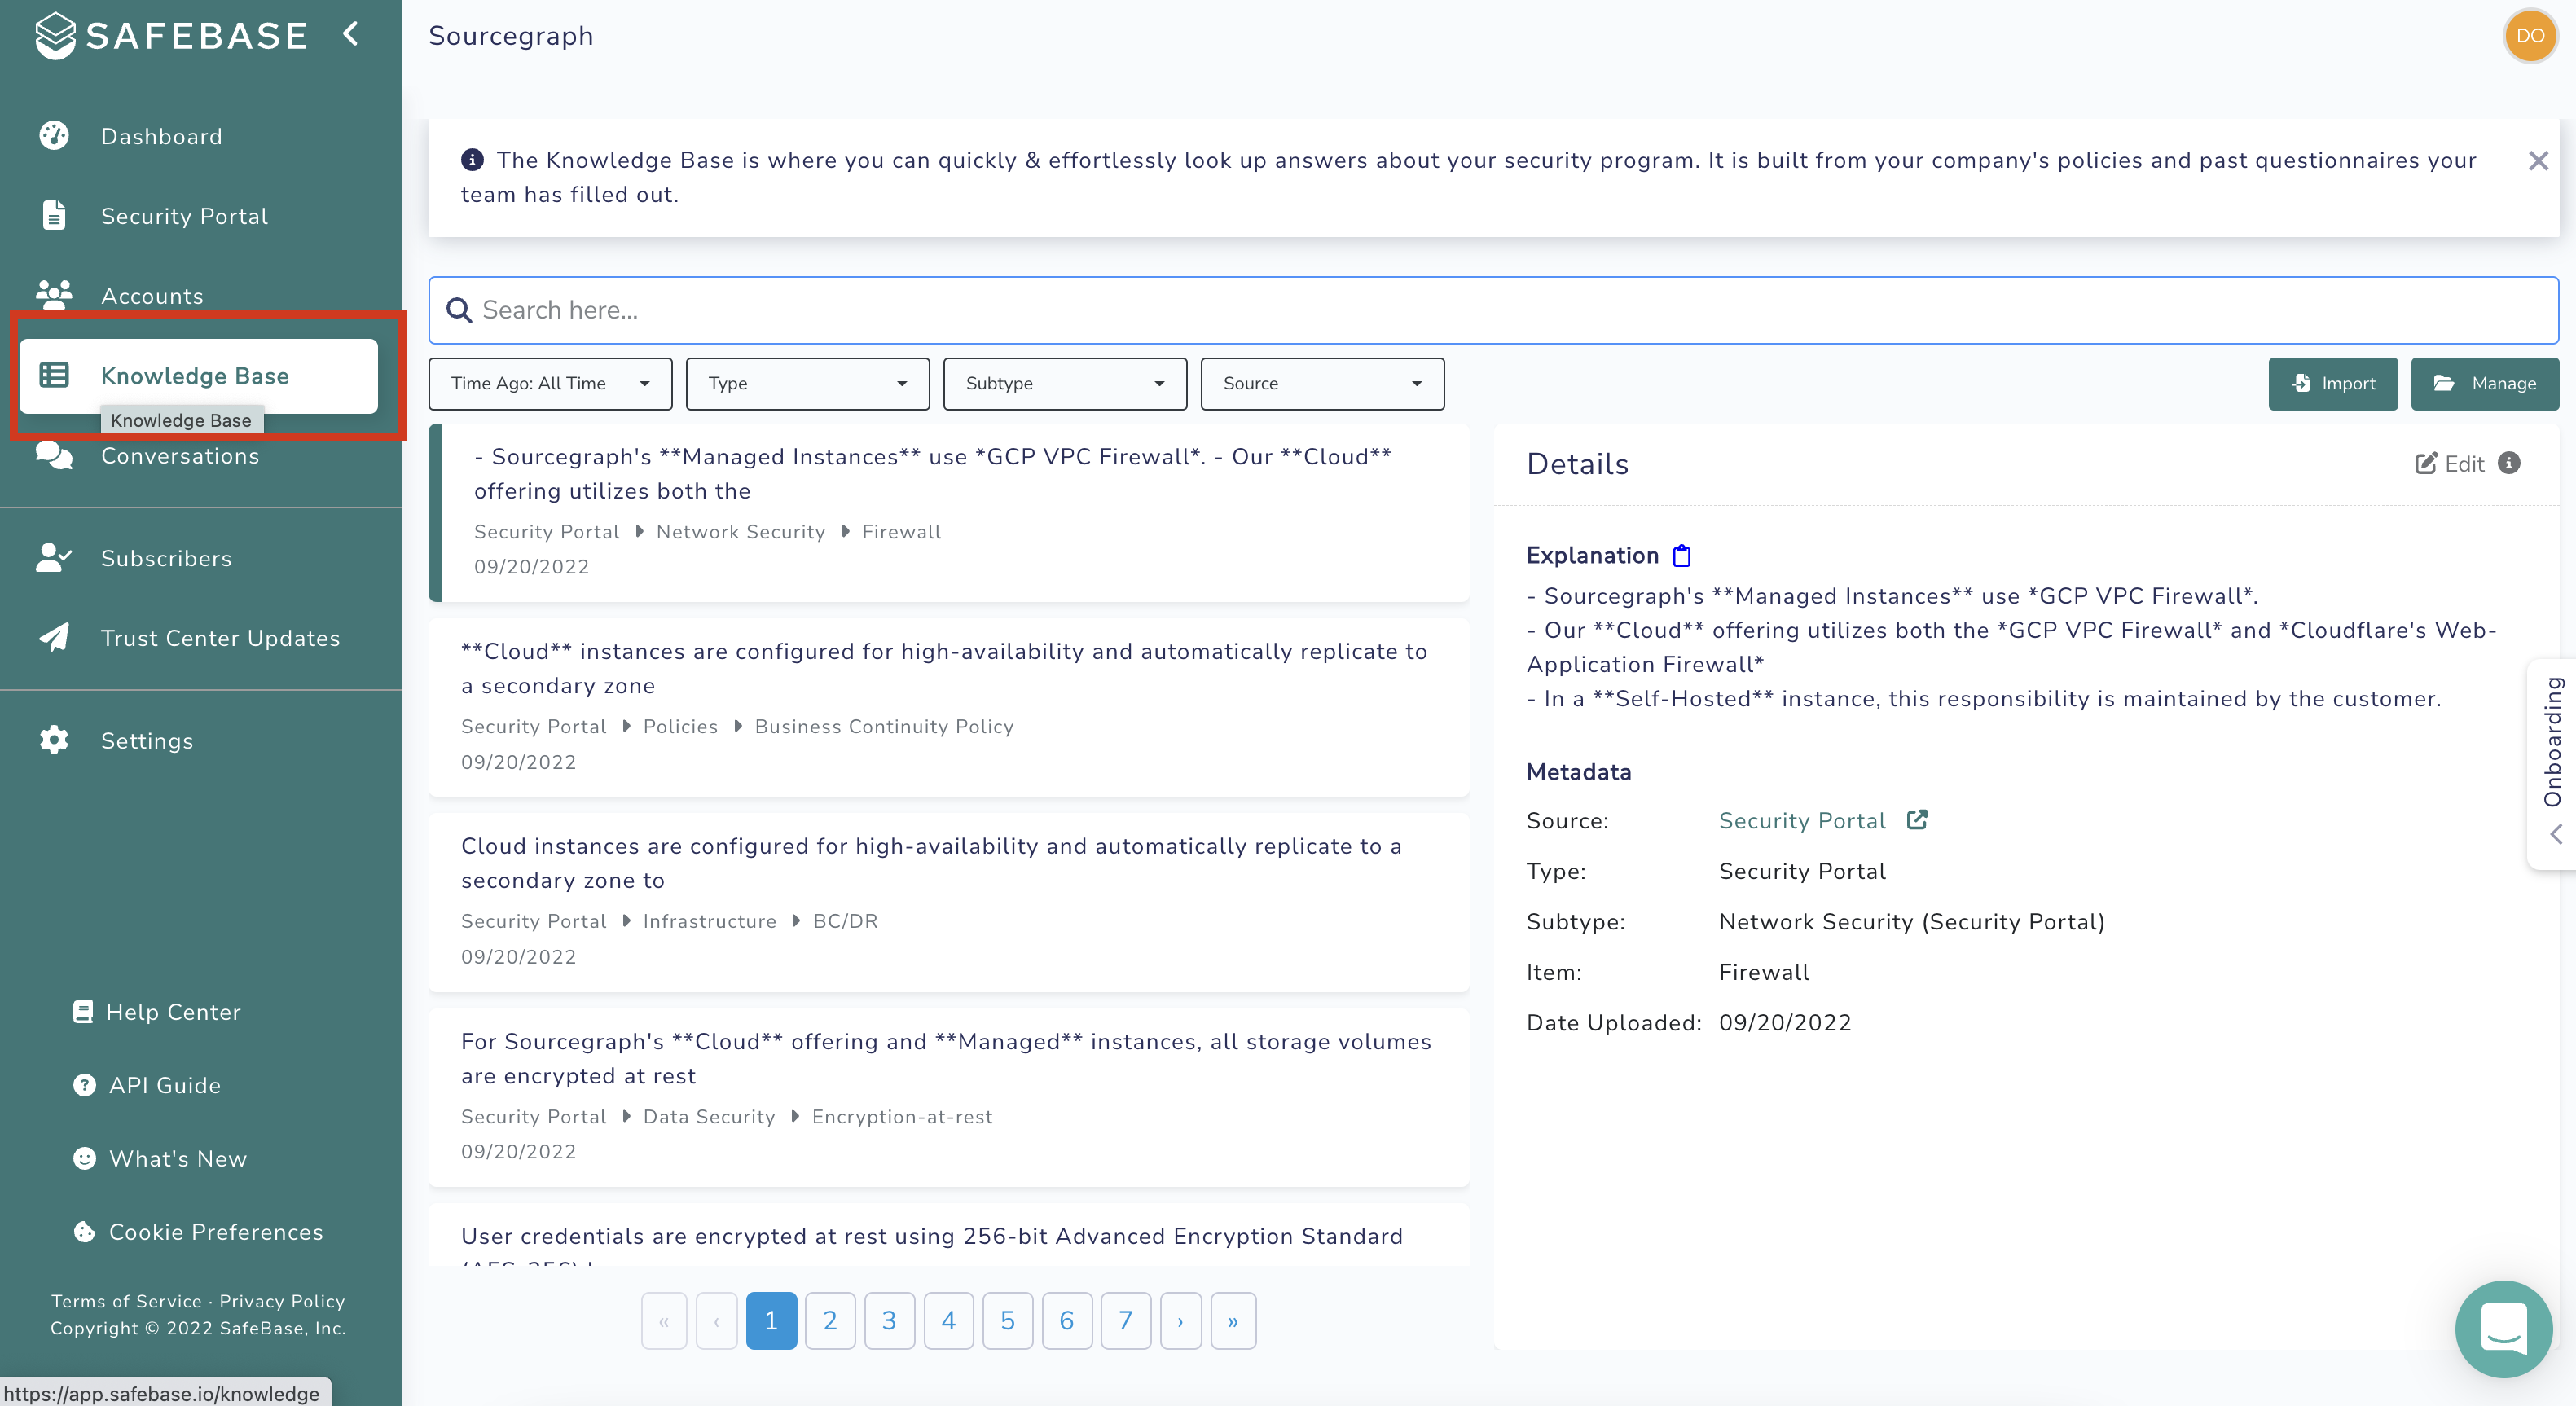Open Conversations from sidebar
The height and width of the screenshot is (1406, 2576).
(x=180, y=455)
